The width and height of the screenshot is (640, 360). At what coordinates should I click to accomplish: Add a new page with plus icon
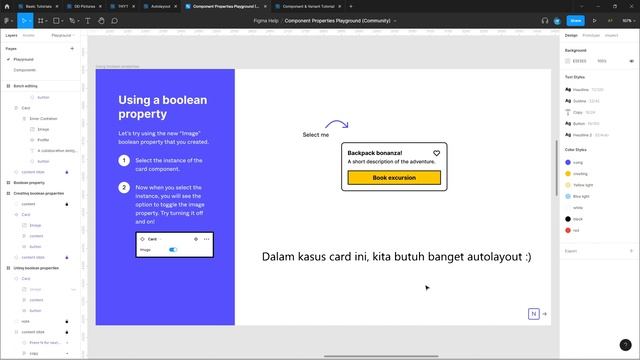(72, 49)
